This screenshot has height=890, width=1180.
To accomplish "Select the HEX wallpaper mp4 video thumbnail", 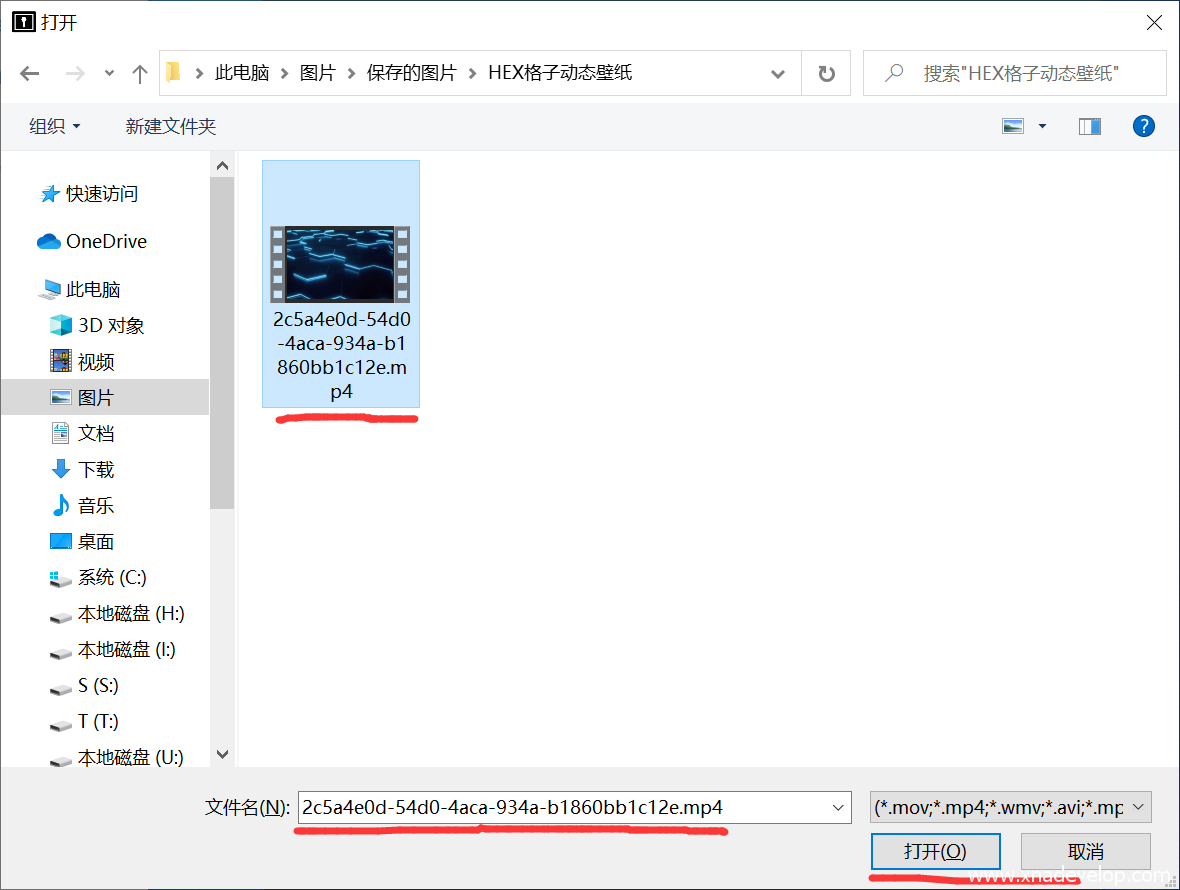I will coord(340,265).
